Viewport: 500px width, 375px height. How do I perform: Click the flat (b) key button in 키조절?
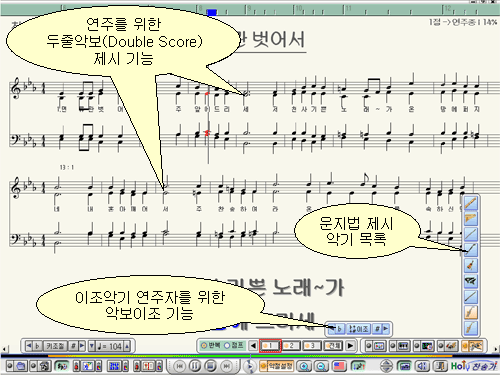(37, 346)
